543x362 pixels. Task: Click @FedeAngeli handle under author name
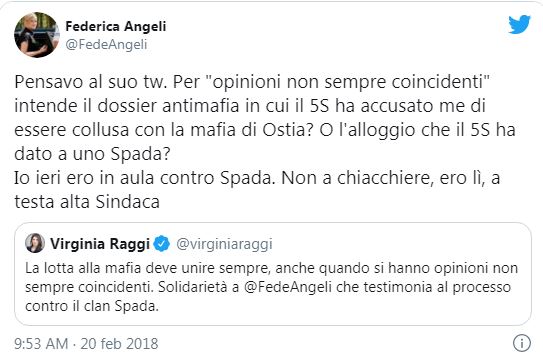pos(106,44)
